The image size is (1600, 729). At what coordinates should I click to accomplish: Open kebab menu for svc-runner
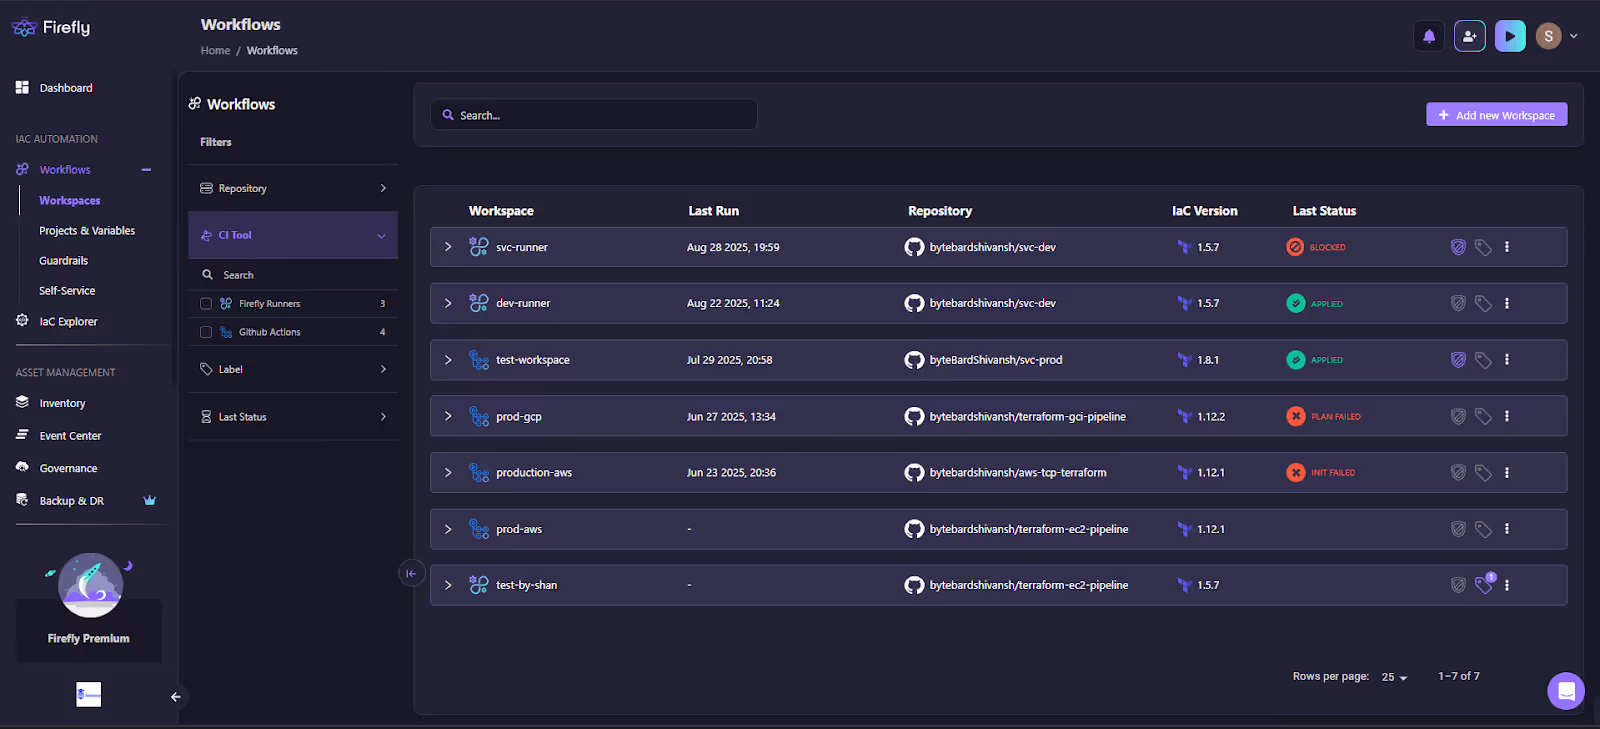point(1507,247)
